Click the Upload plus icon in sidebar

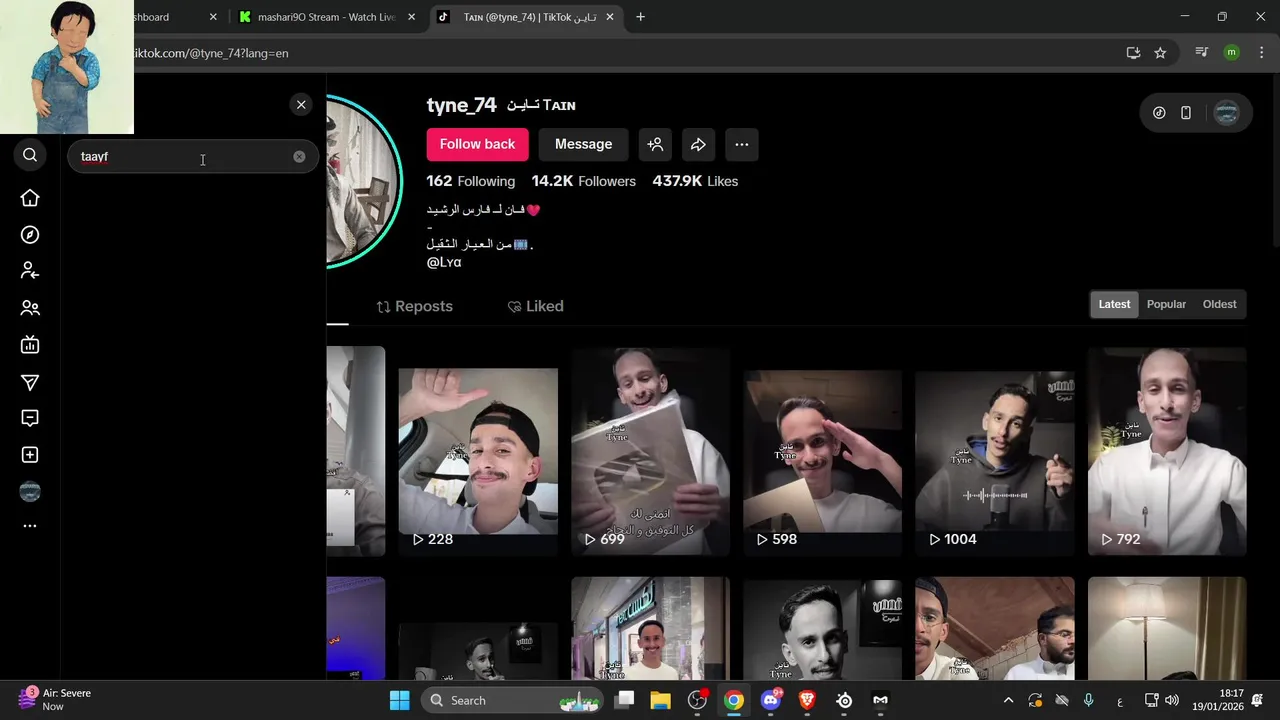(x=30, y=455)
